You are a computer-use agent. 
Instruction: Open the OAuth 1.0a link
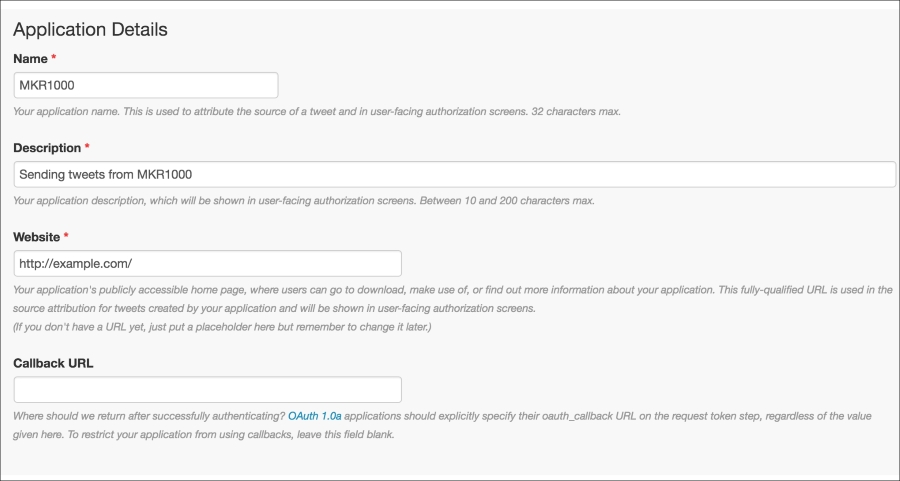pos(315,416)
